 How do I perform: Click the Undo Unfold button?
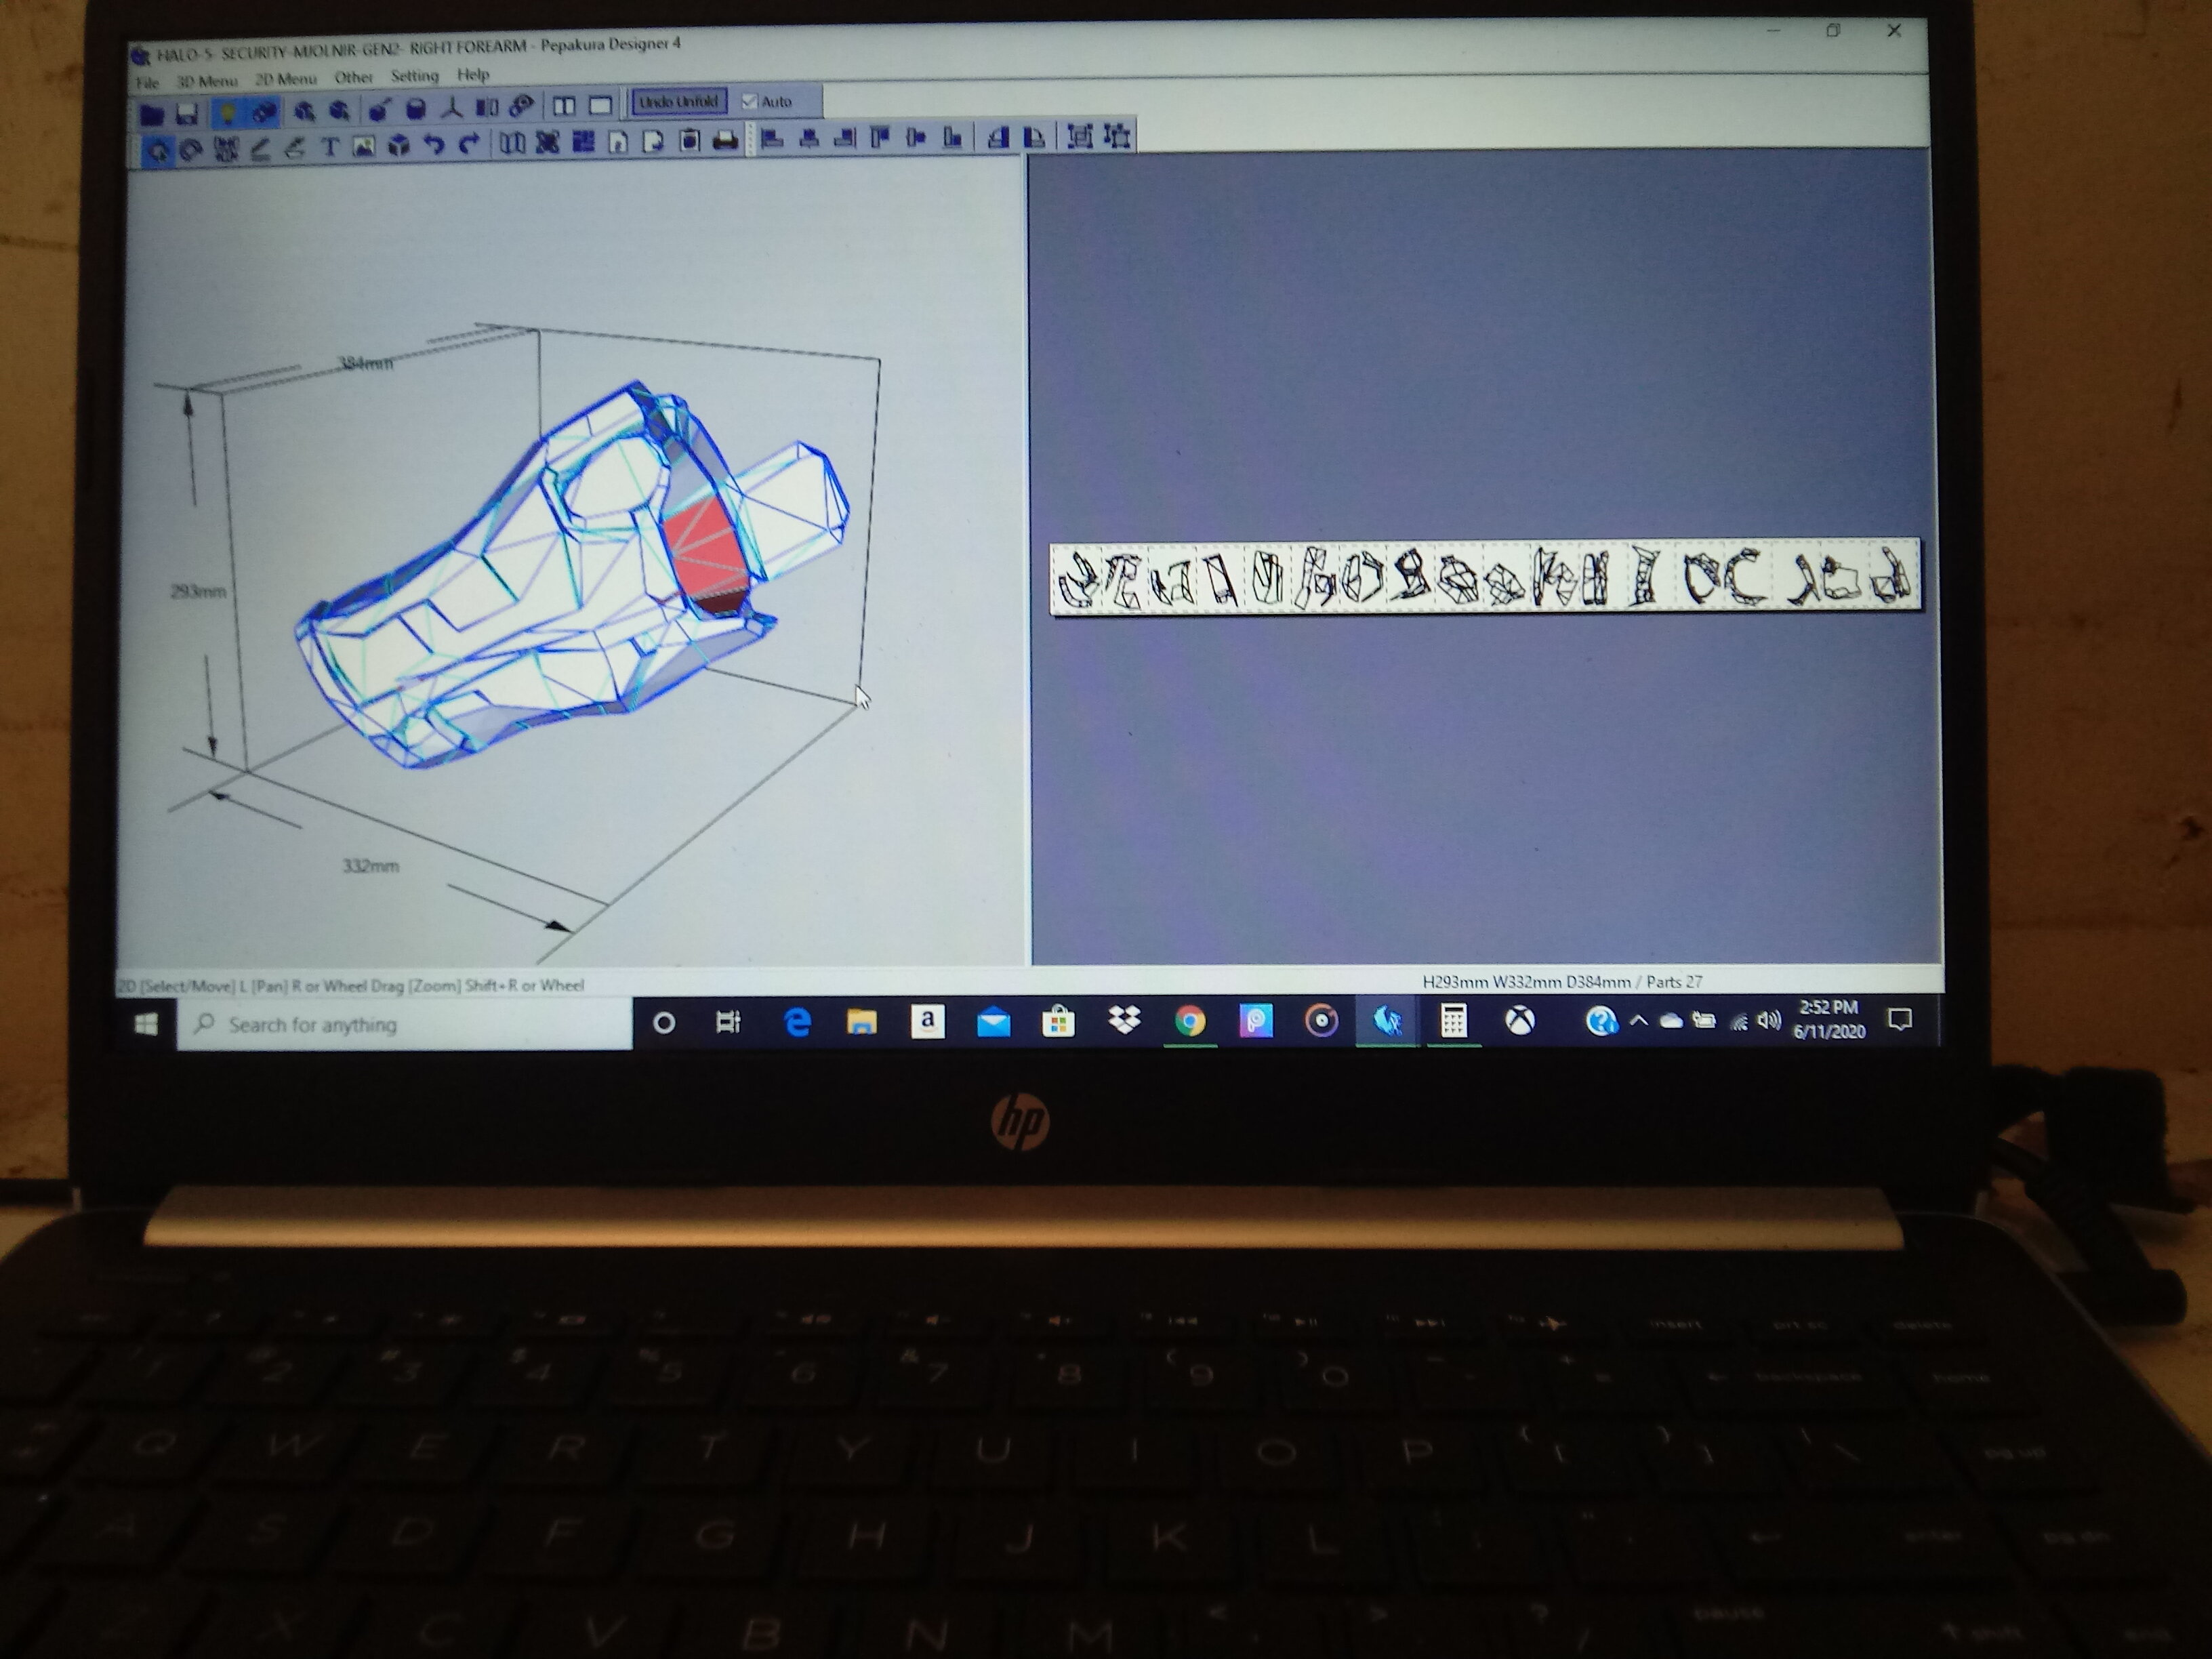pos(679,102)
